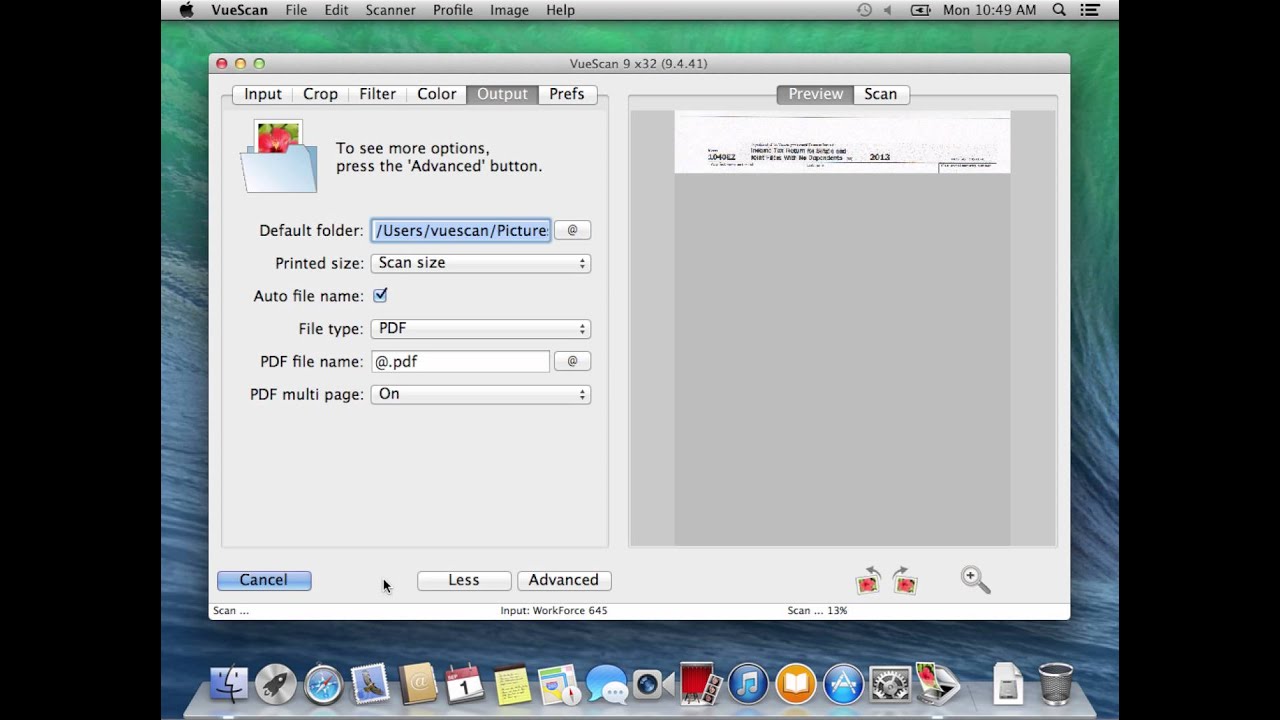Open the Profile menu
Image resolution: width=1280 pixels, height=720 pixels.
[453, 10]
